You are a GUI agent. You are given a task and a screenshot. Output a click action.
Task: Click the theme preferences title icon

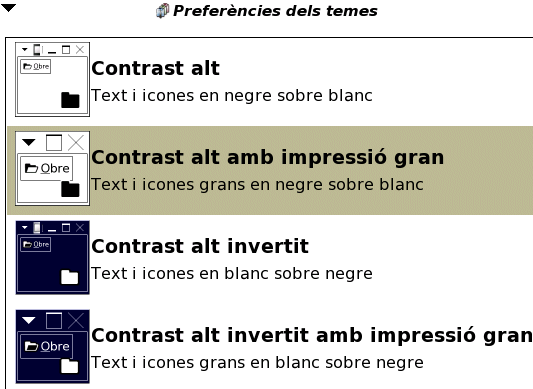pos(162,11)
